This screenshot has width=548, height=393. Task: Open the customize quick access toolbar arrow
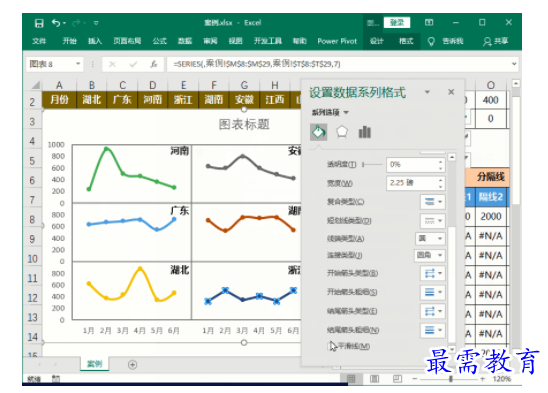click(x=96, y=23)
